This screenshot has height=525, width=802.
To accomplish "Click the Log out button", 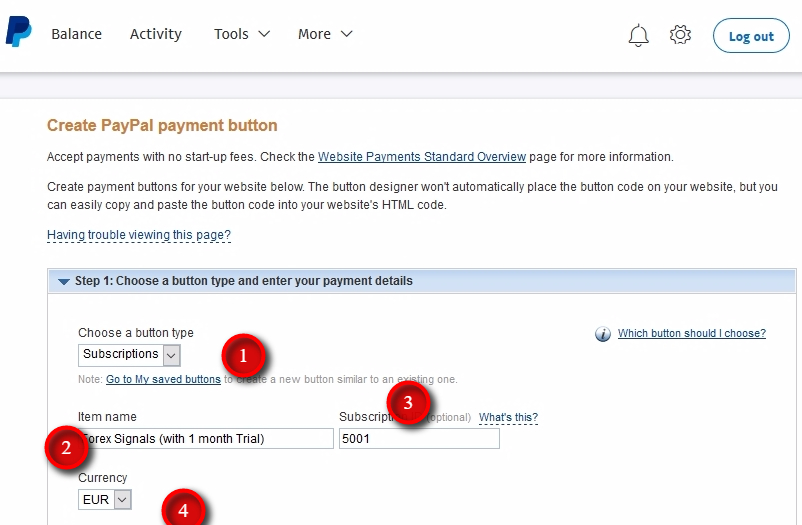I will 751,36.
